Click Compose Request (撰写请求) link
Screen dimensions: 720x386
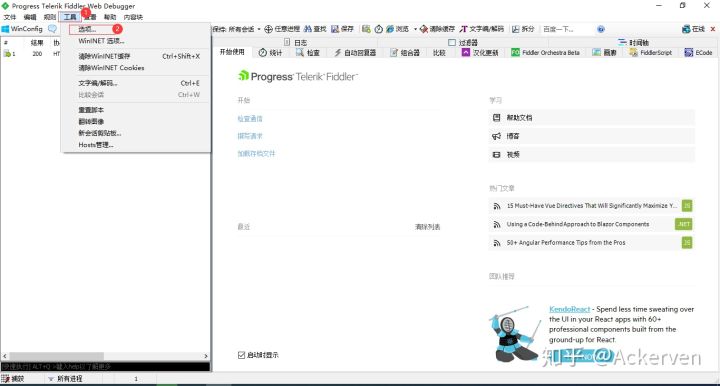tap(250, 136)
